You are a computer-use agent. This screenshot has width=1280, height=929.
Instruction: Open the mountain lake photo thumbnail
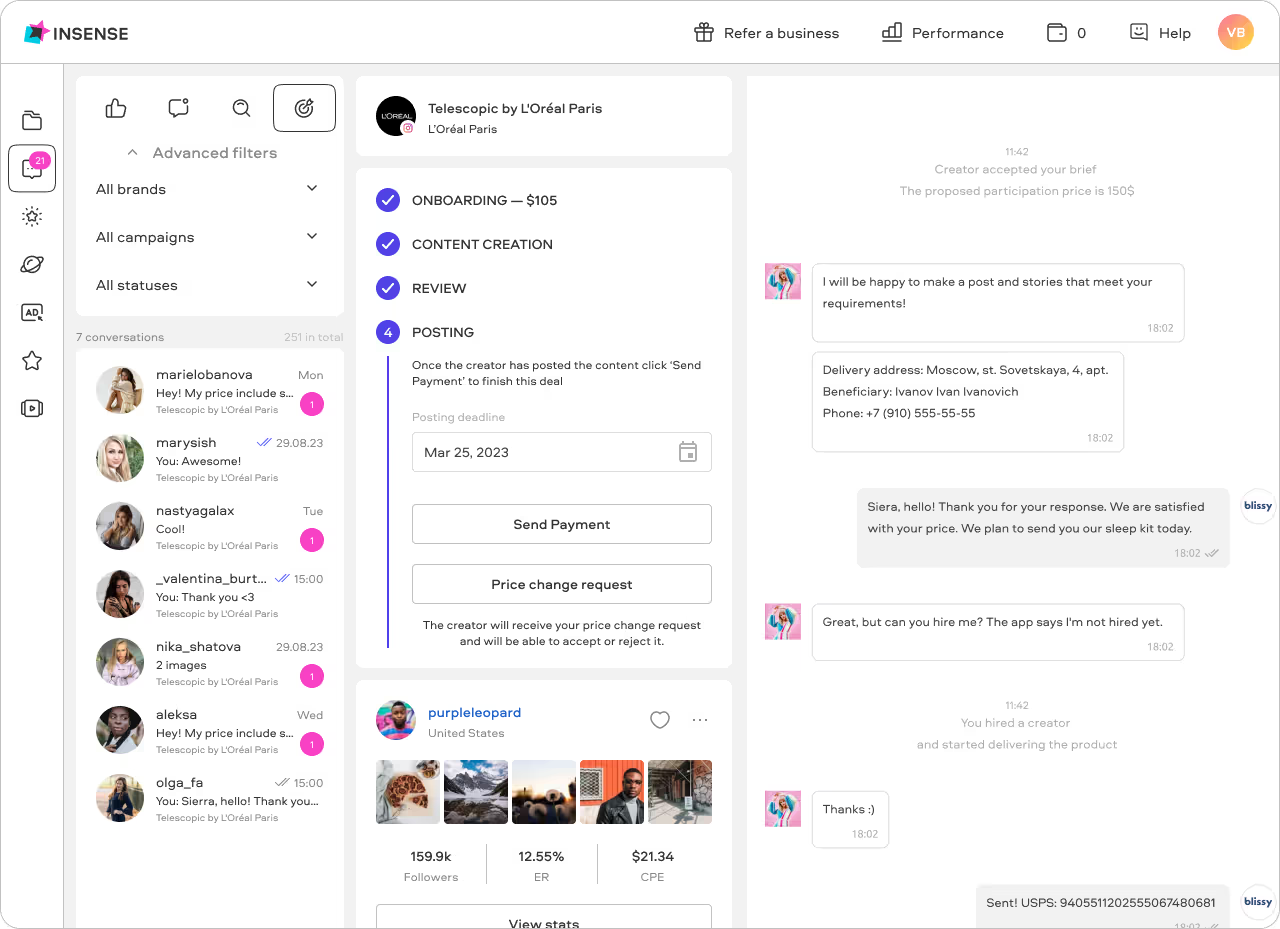tap(476, 792)
